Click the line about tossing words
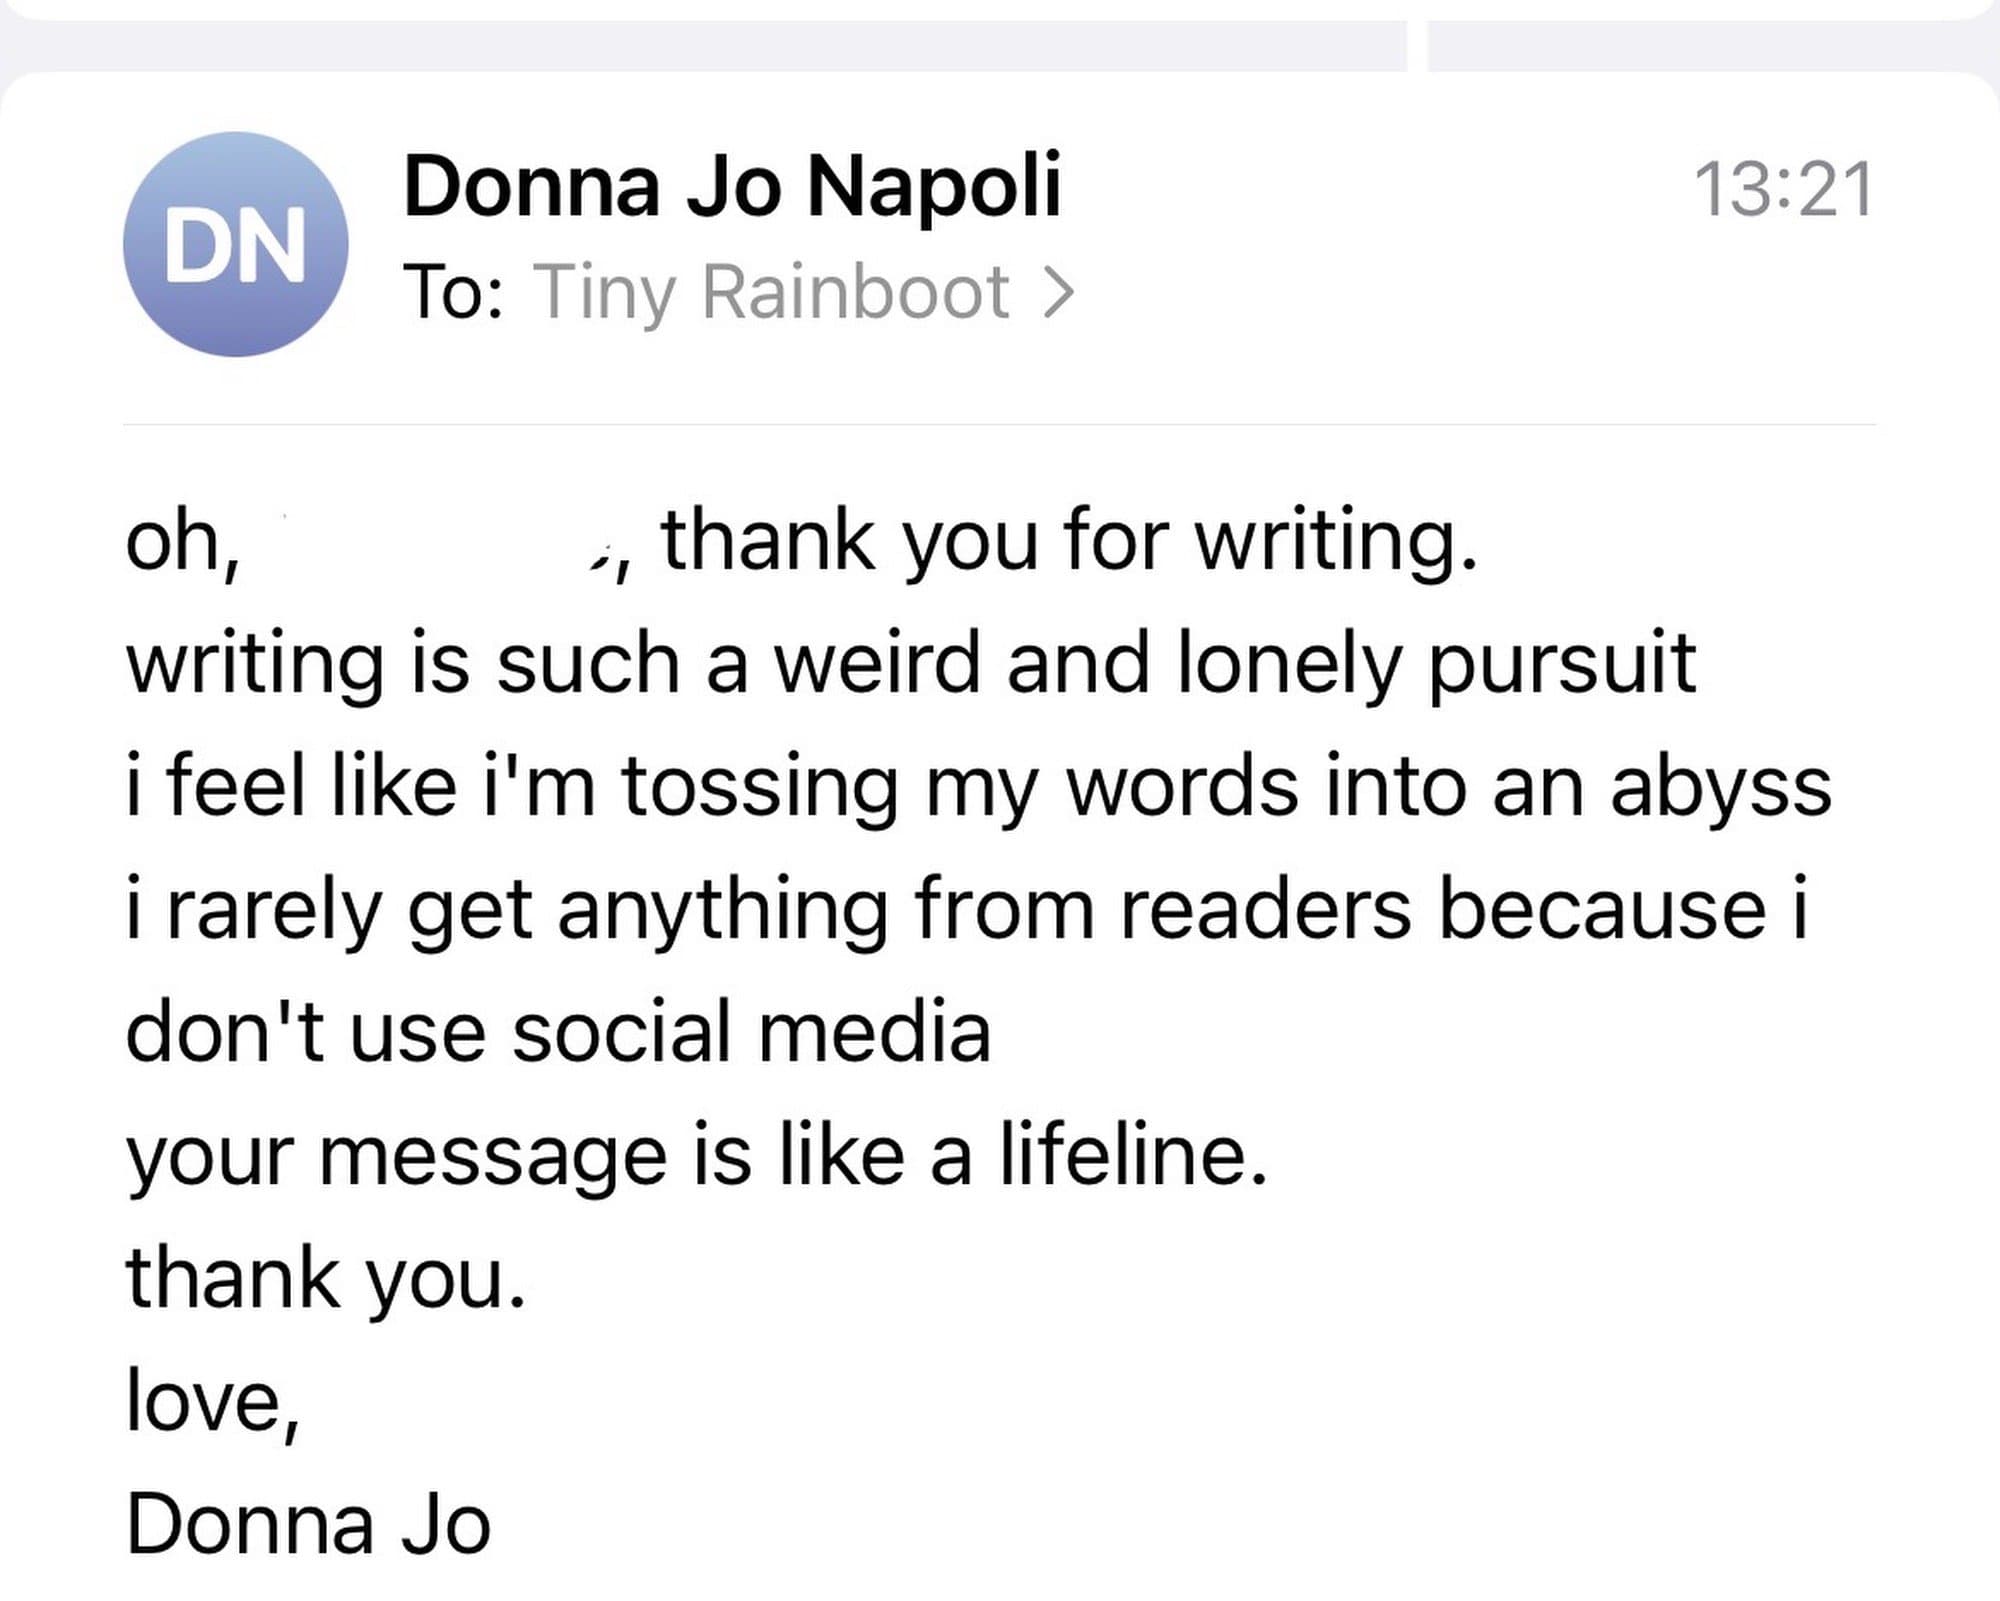Screen dimensions: 2000x1601 point(978,786)
